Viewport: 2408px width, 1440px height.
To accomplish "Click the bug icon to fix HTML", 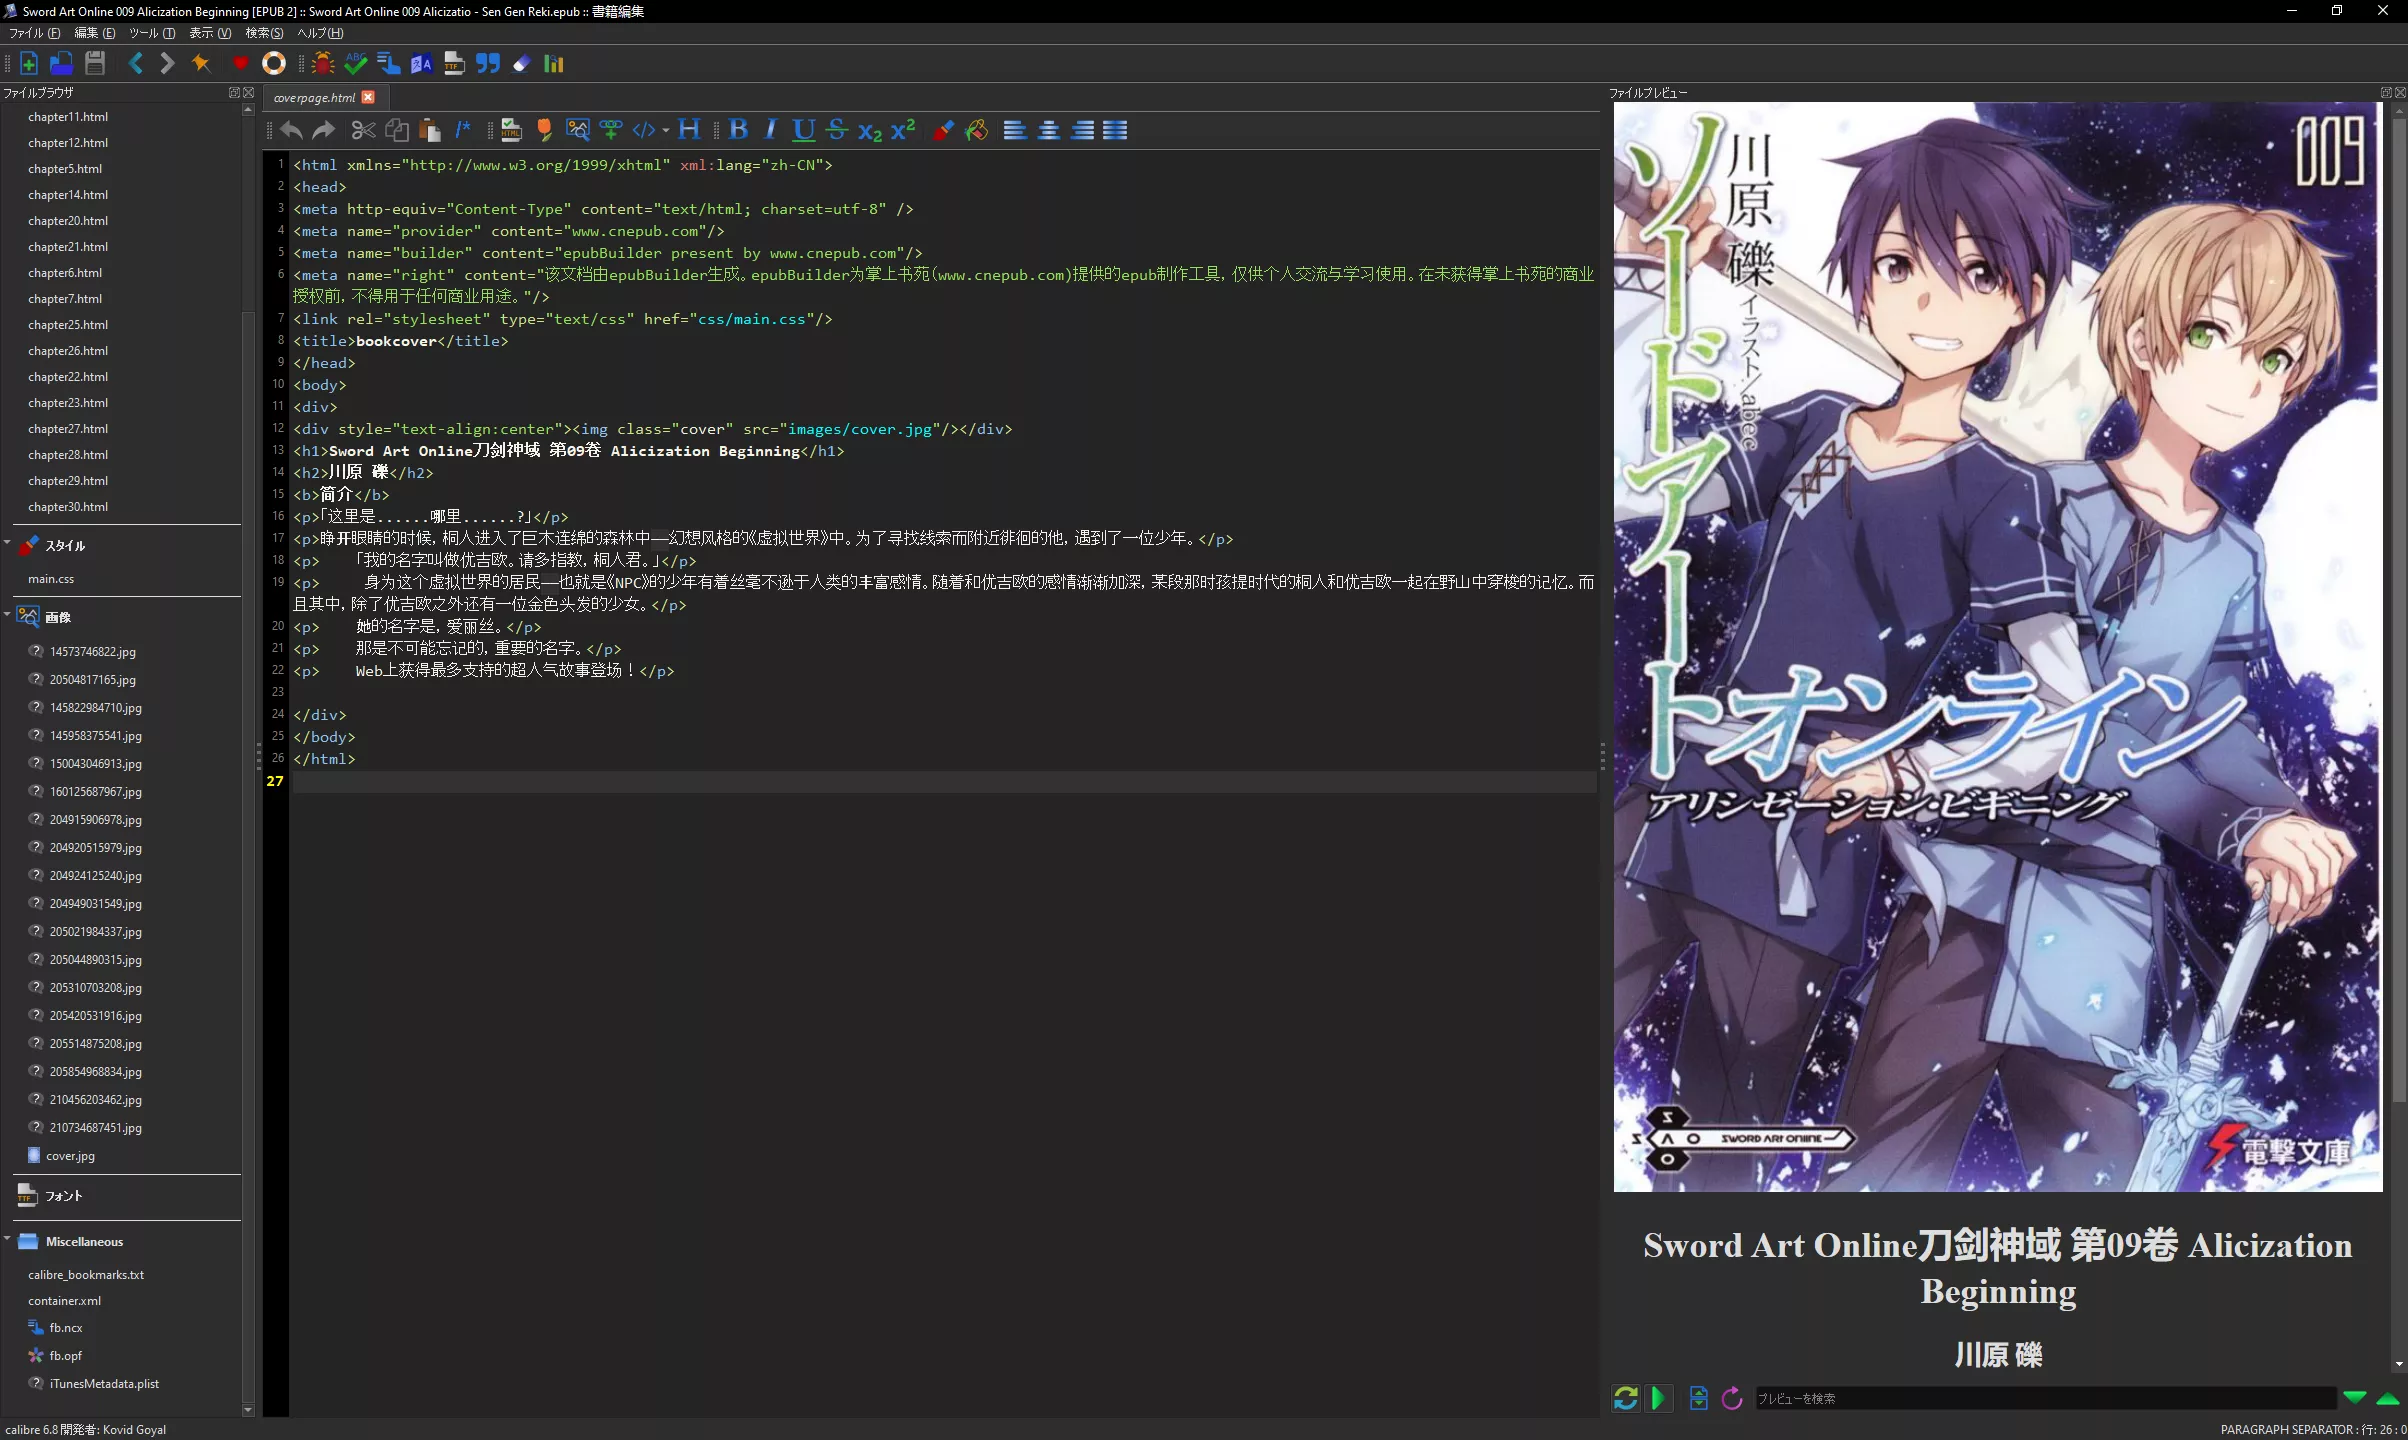I will (x=322, y=64).
